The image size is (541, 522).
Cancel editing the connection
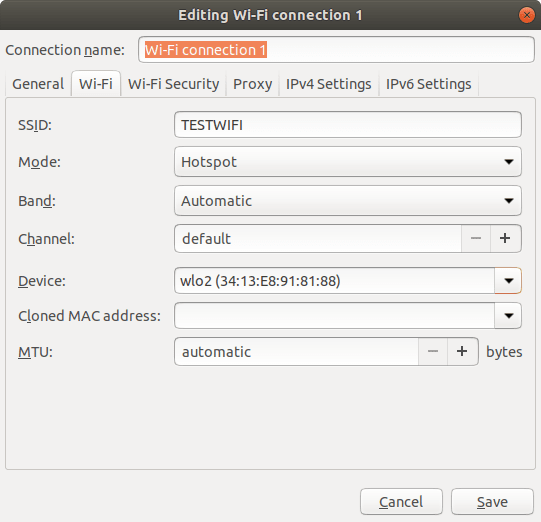pyautogui.click(x=401, y=502)
